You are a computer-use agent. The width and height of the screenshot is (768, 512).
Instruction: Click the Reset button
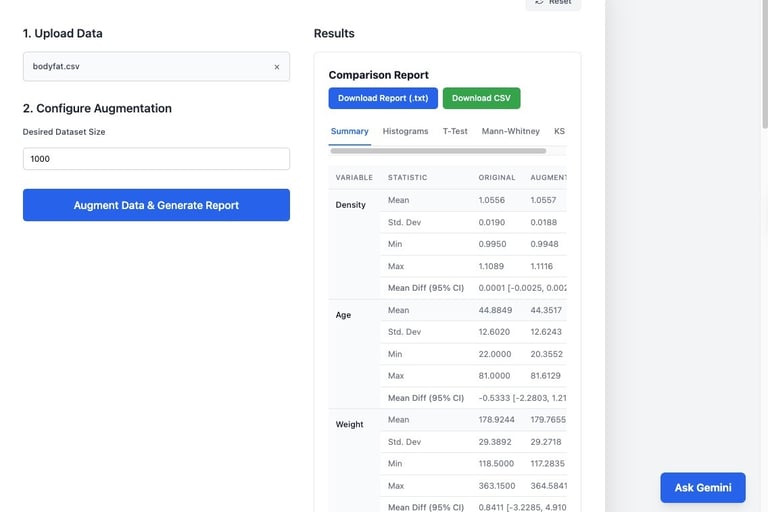click(x=553, y=3)
